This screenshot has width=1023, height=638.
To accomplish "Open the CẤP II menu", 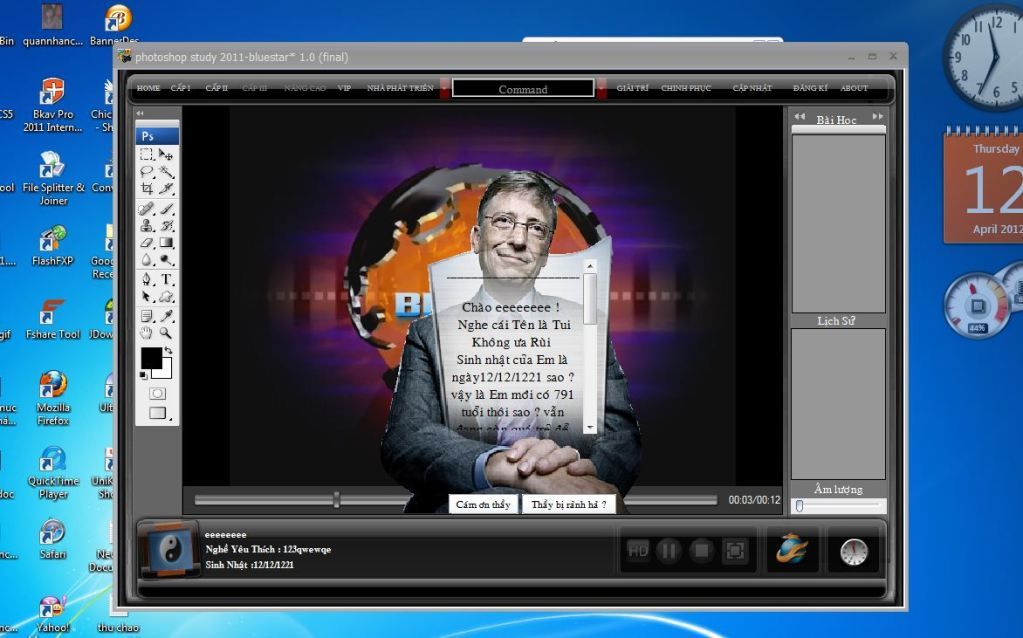I will [x=217, y=88].
